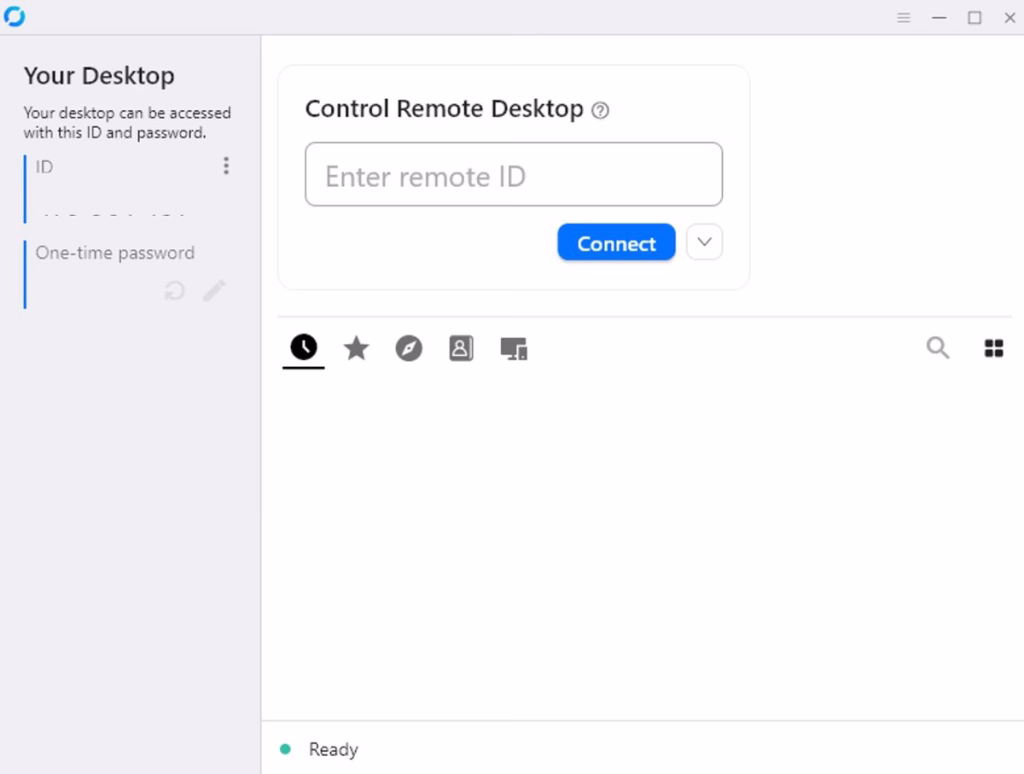This screenshot has height=774, width=1024.
Task: Open the ID three-dot options menu
Action: (x=226, y=166)
